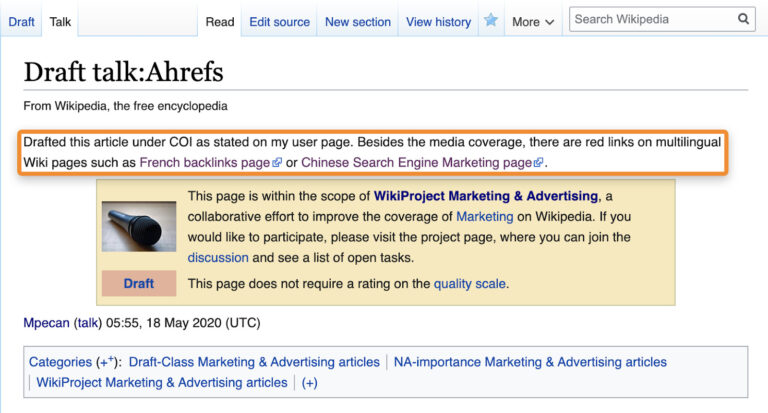
Task: Click 'From Wikipedia, the free encyclopedia' tagline
Action: pyautogui.click(x=125, y=106)
